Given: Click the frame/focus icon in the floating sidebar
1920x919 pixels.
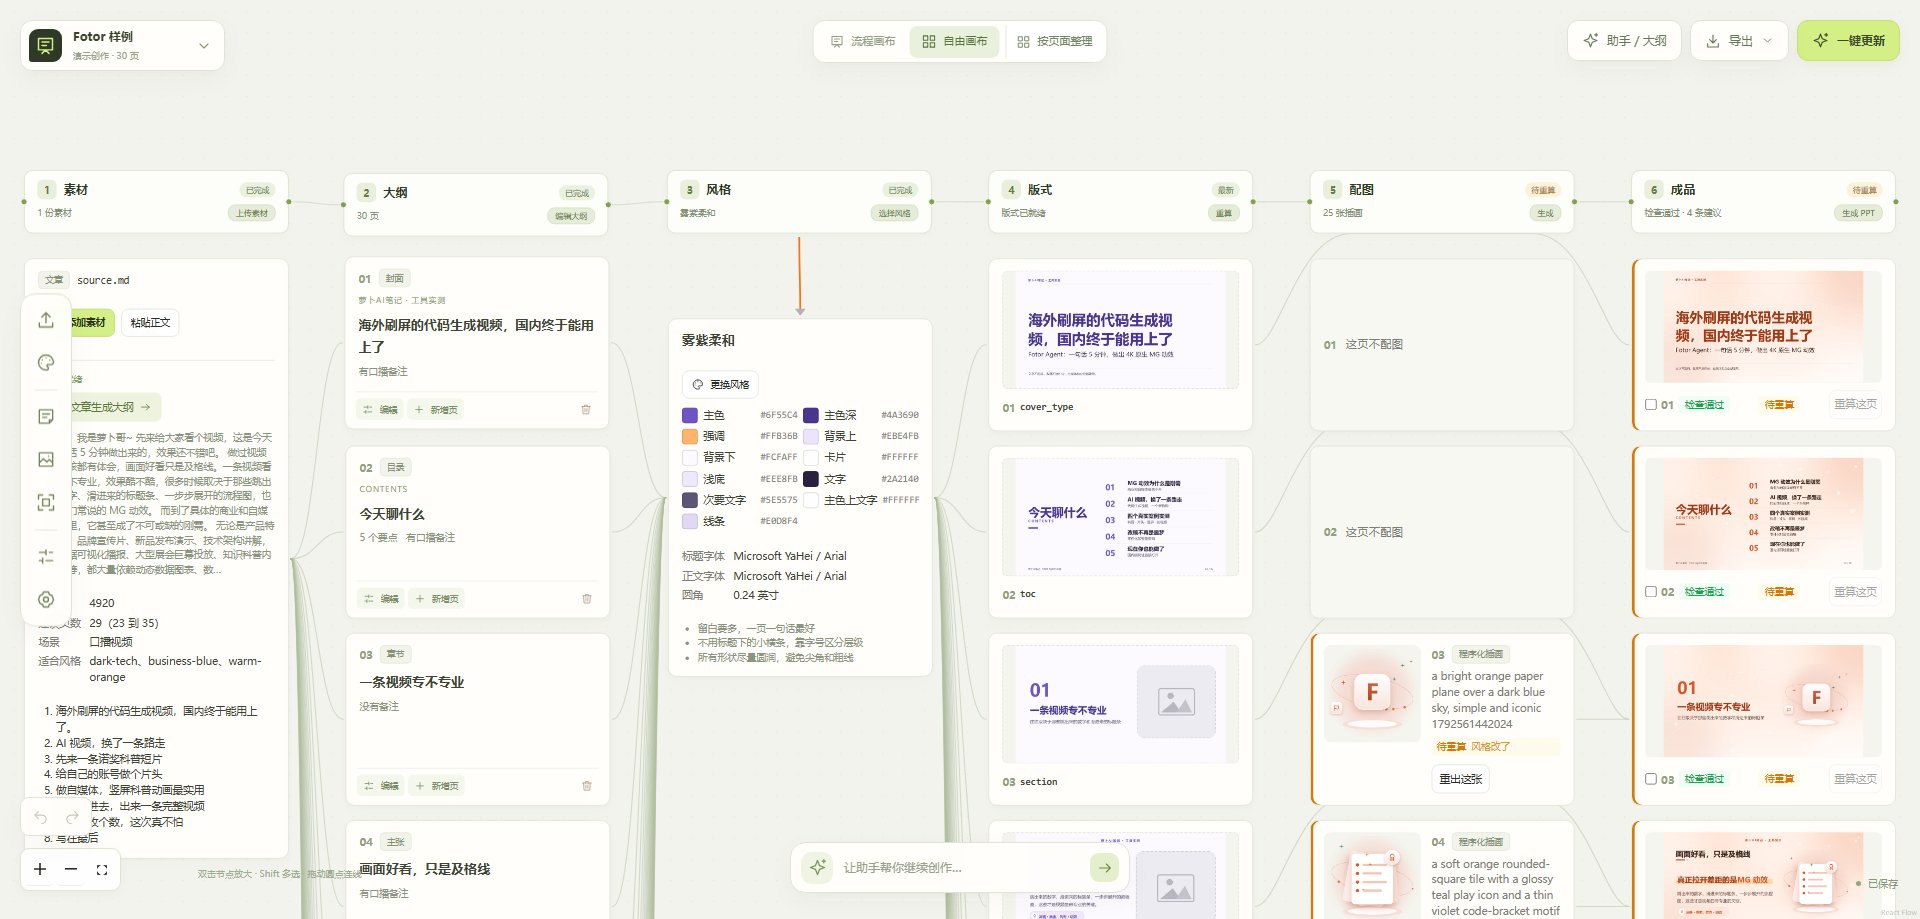Looking at the screenshot, I should 46,503.
